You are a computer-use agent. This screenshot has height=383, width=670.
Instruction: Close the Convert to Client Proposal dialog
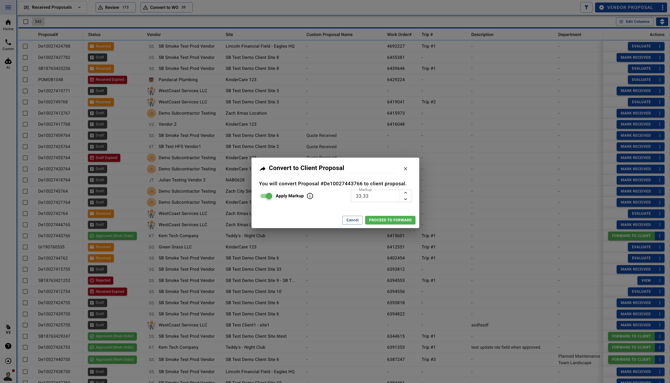(x=405, y=169)
